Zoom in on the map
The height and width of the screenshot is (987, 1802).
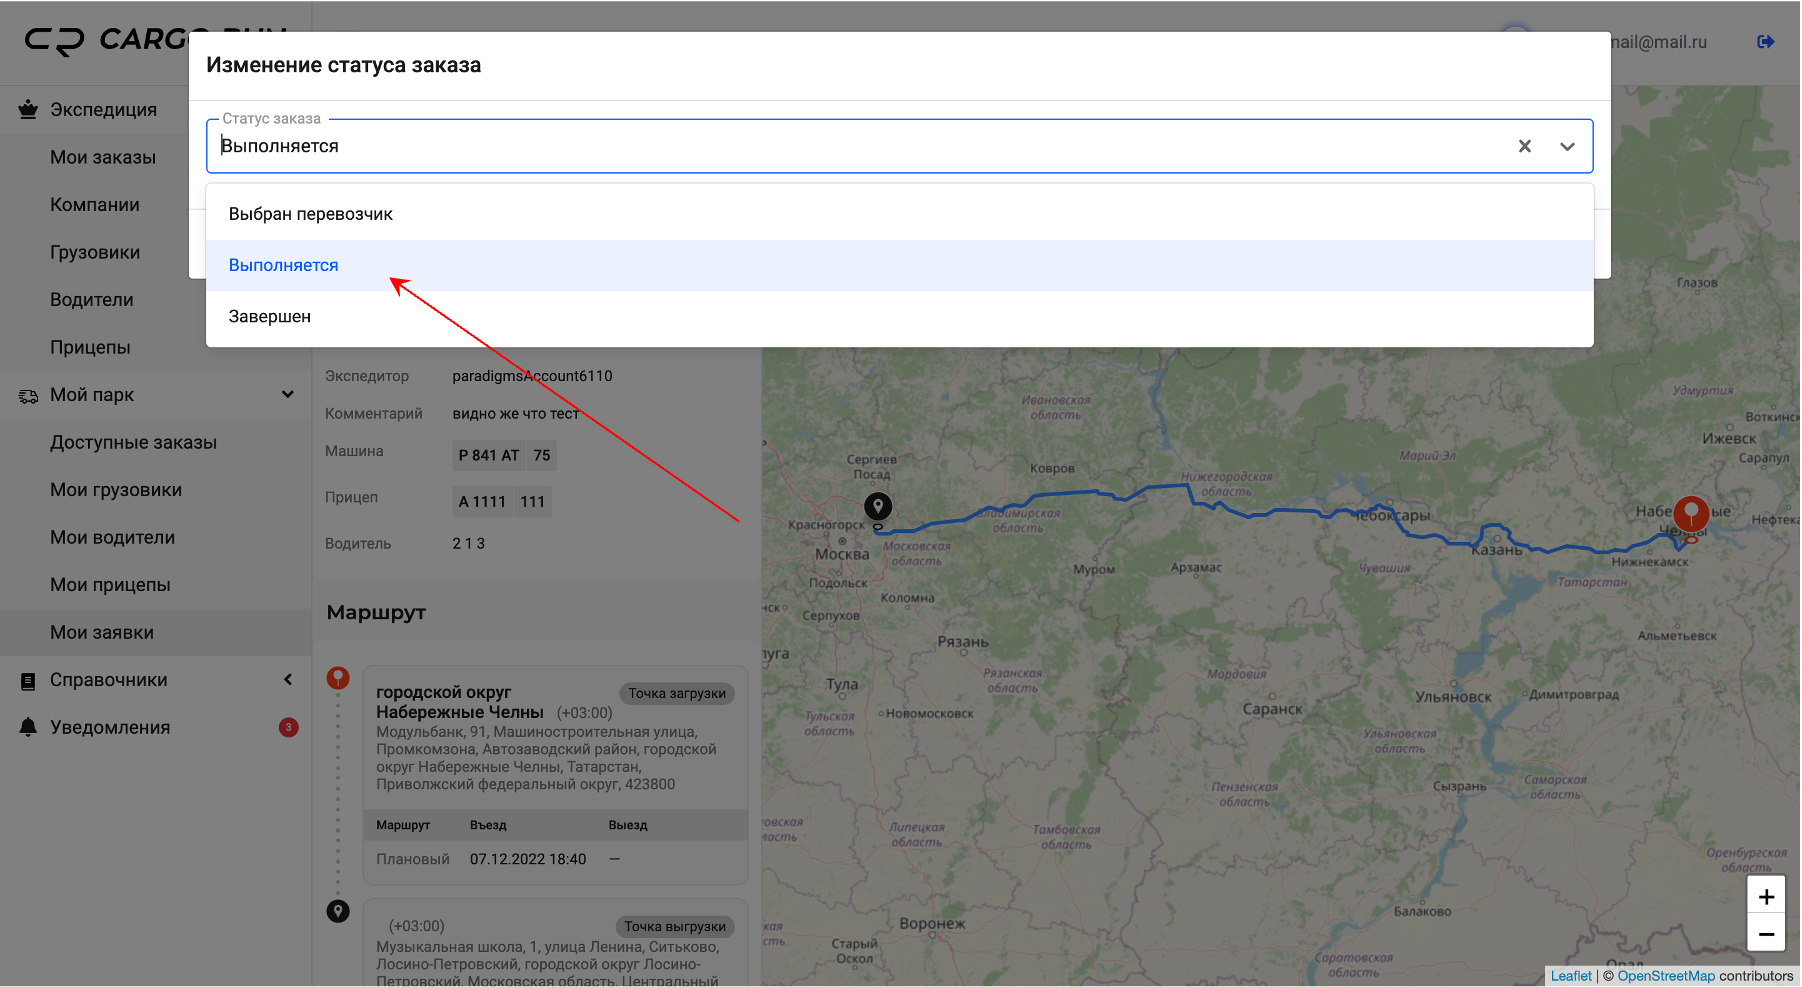tap(1766, 897)
